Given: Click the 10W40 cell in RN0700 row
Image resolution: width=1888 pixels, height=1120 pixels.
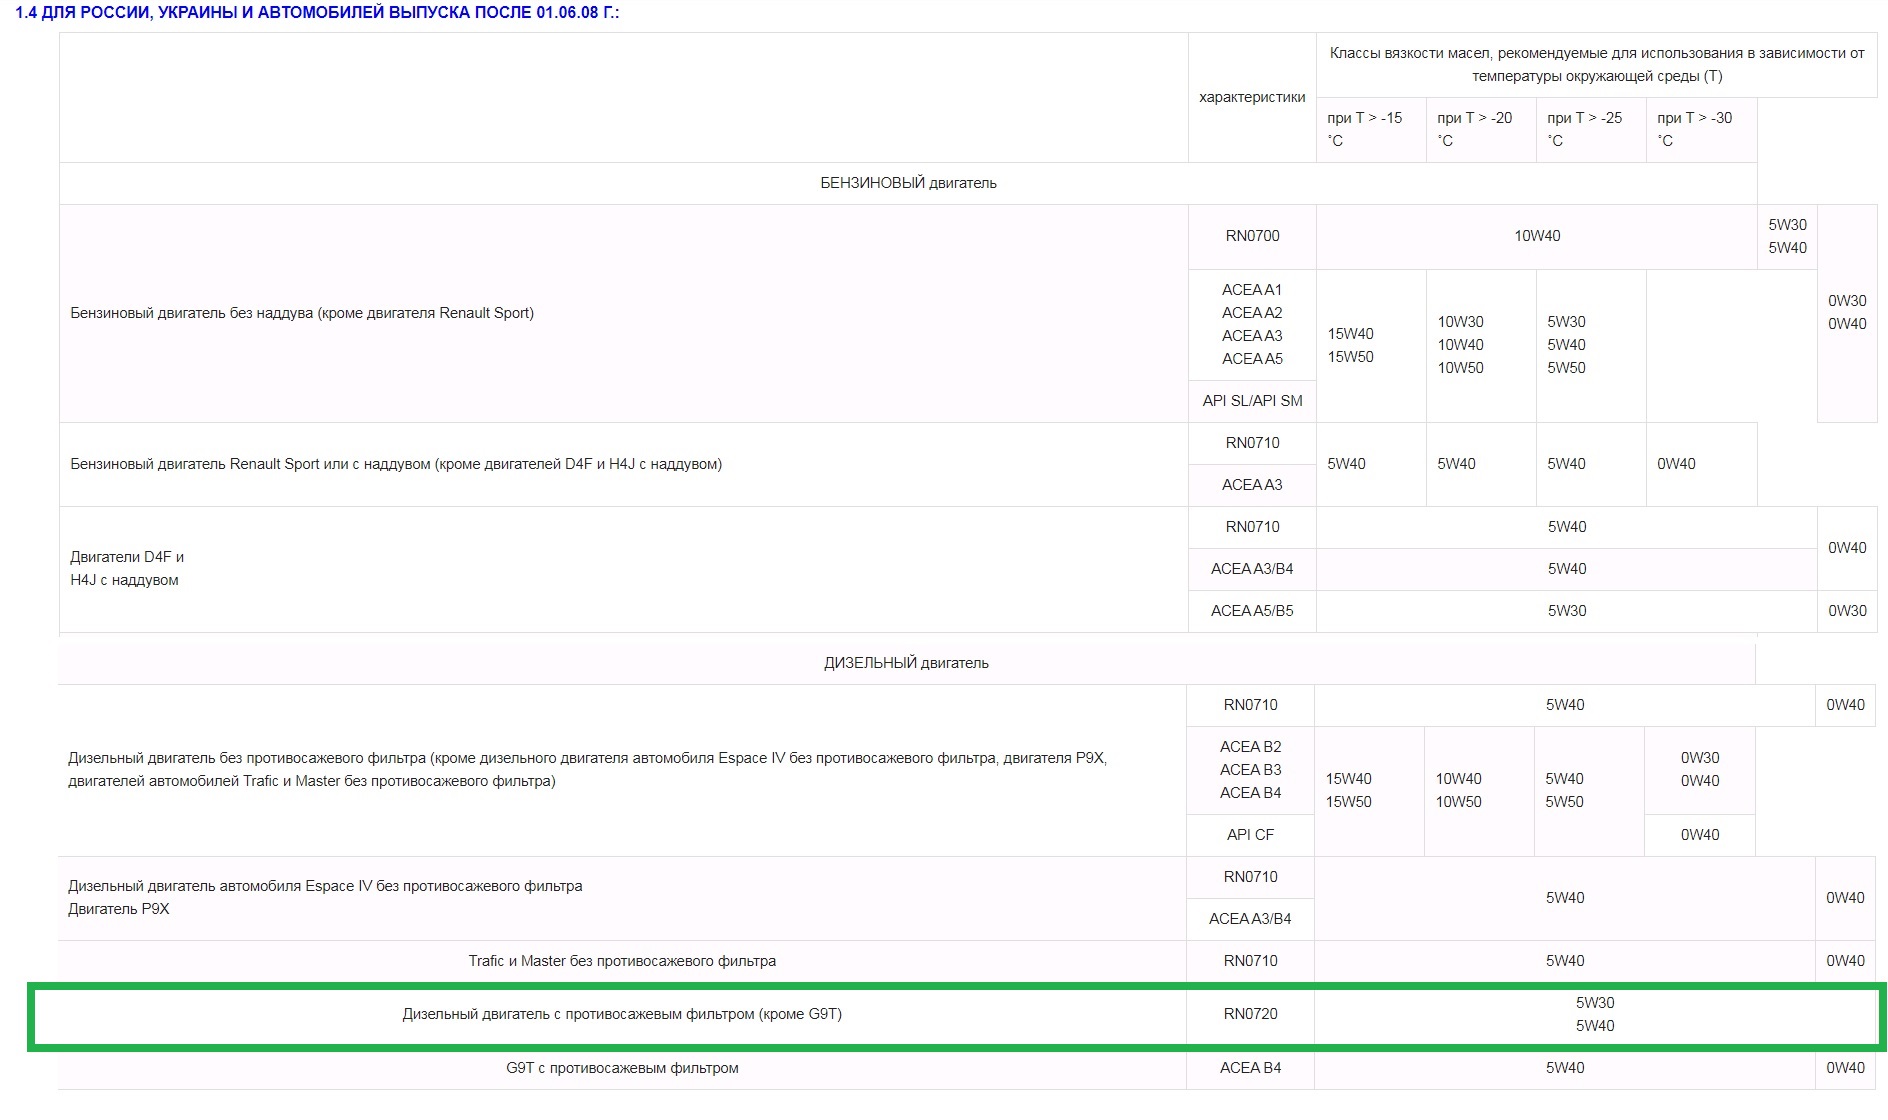Looking at the screenshot, I should click(1537, 236).
